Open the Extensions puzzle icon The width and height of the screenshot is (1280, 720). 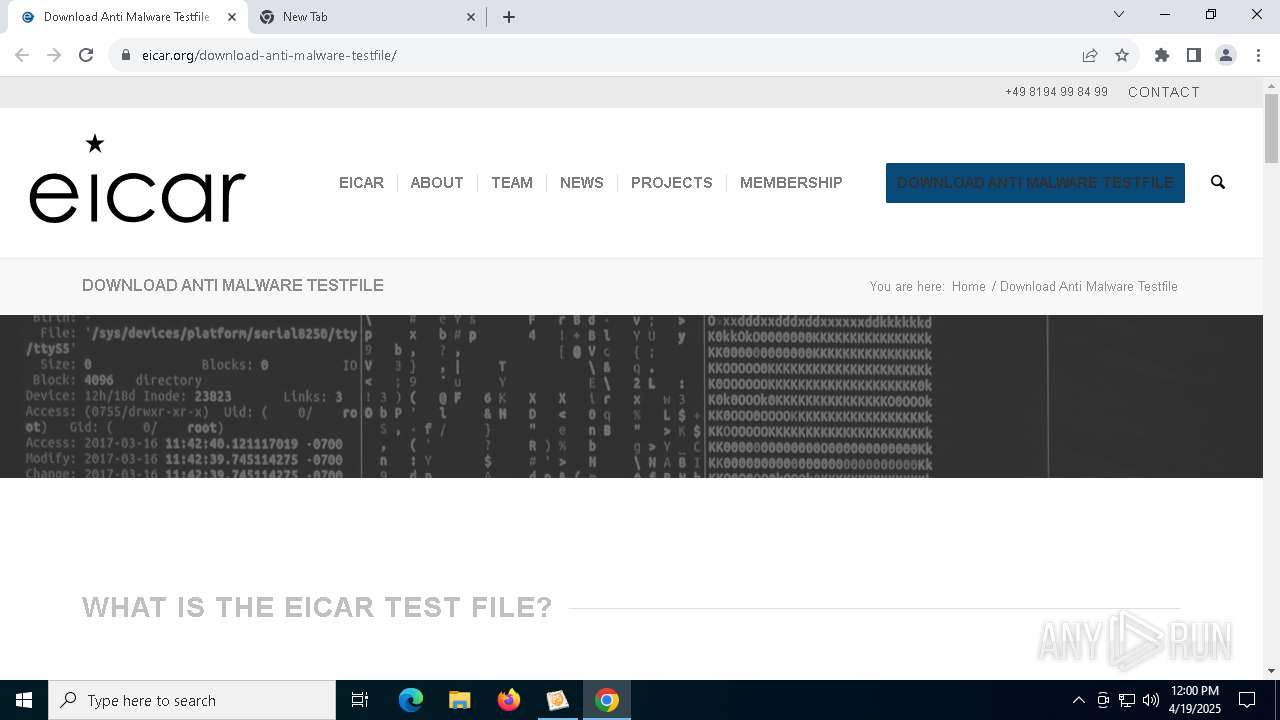coord(1162,55)
